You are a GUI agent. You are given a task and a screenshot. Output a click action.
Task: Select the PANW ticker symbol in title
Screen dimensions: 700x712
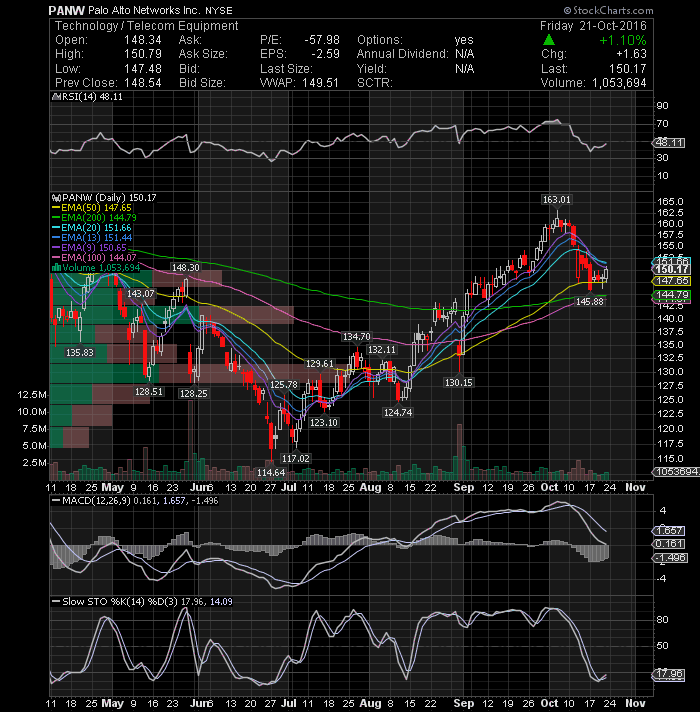coord(67,10)
